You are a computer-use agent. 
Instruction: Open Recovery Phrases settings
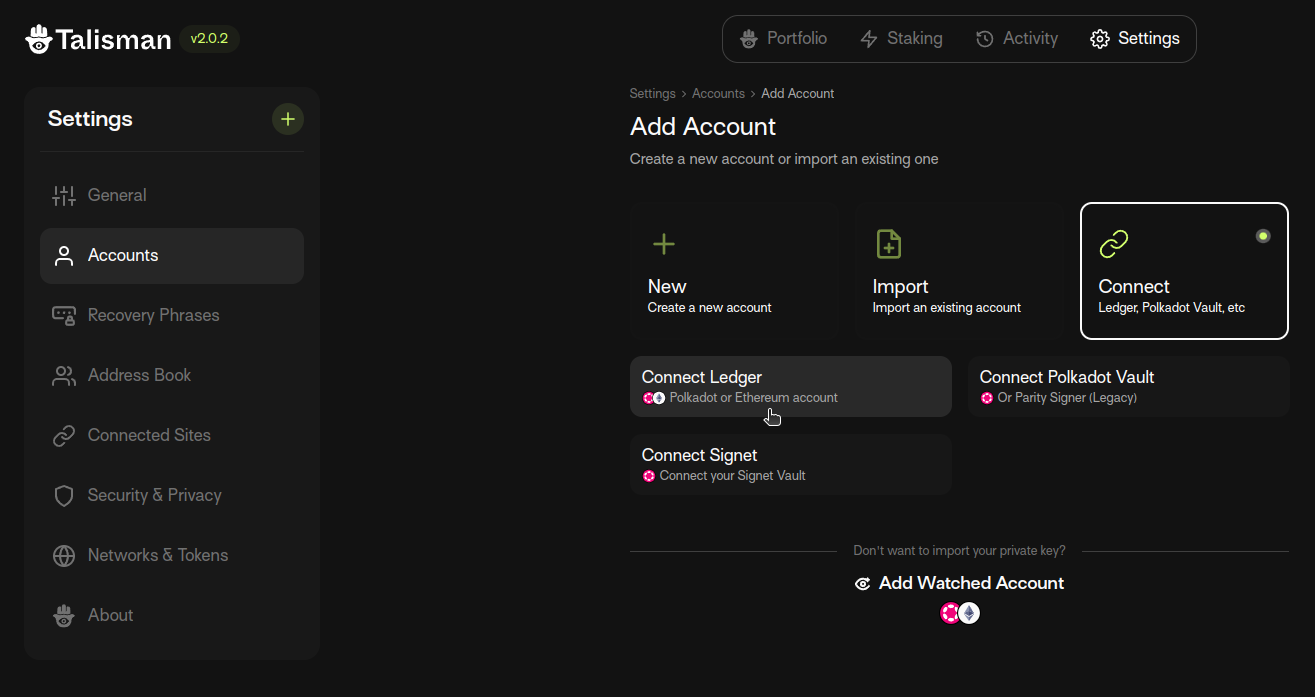click(x=172, y=316)
